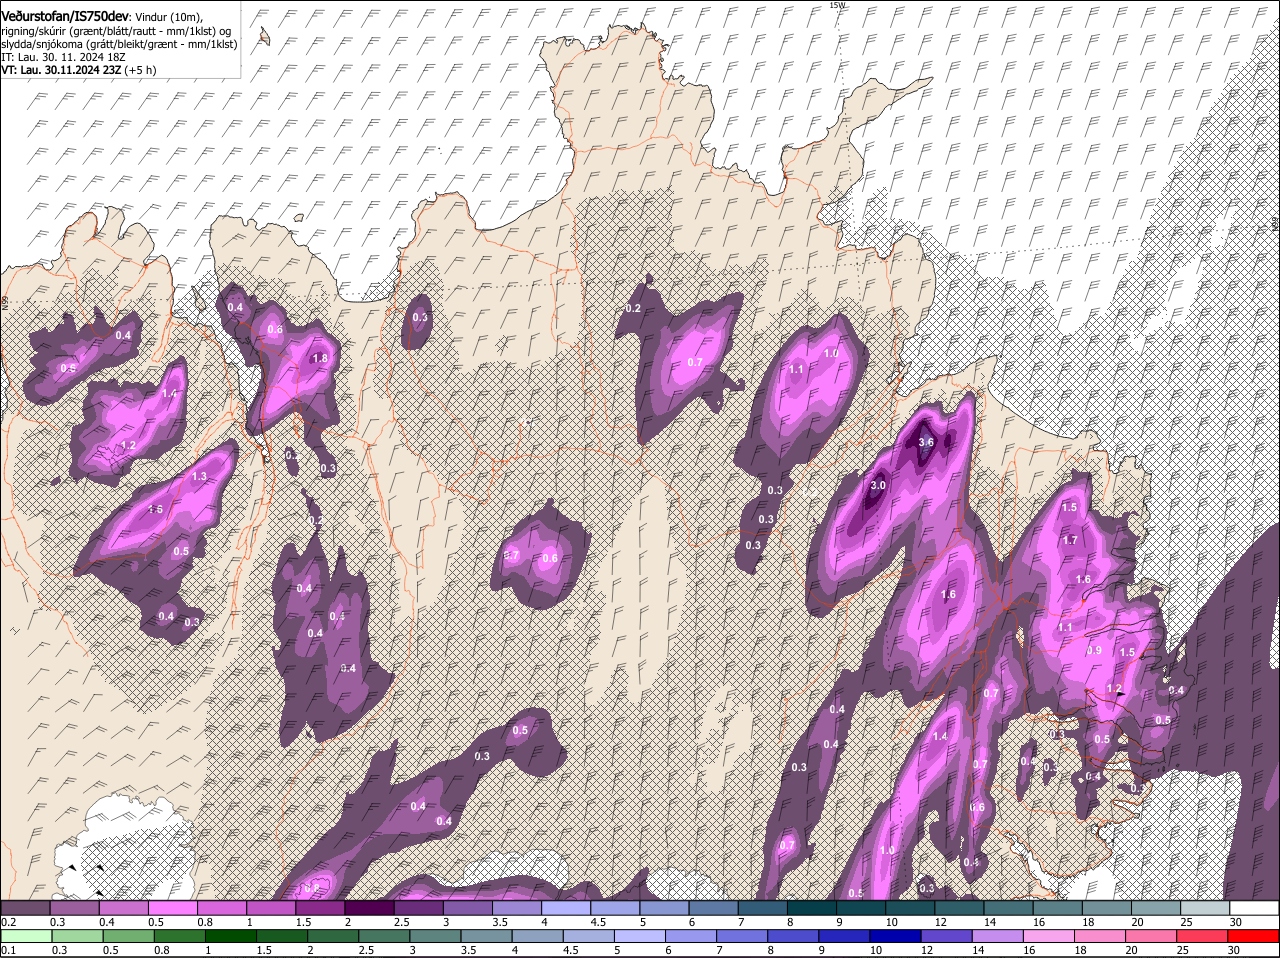Click the 1.7 value label in the east

coord(1070,540)
